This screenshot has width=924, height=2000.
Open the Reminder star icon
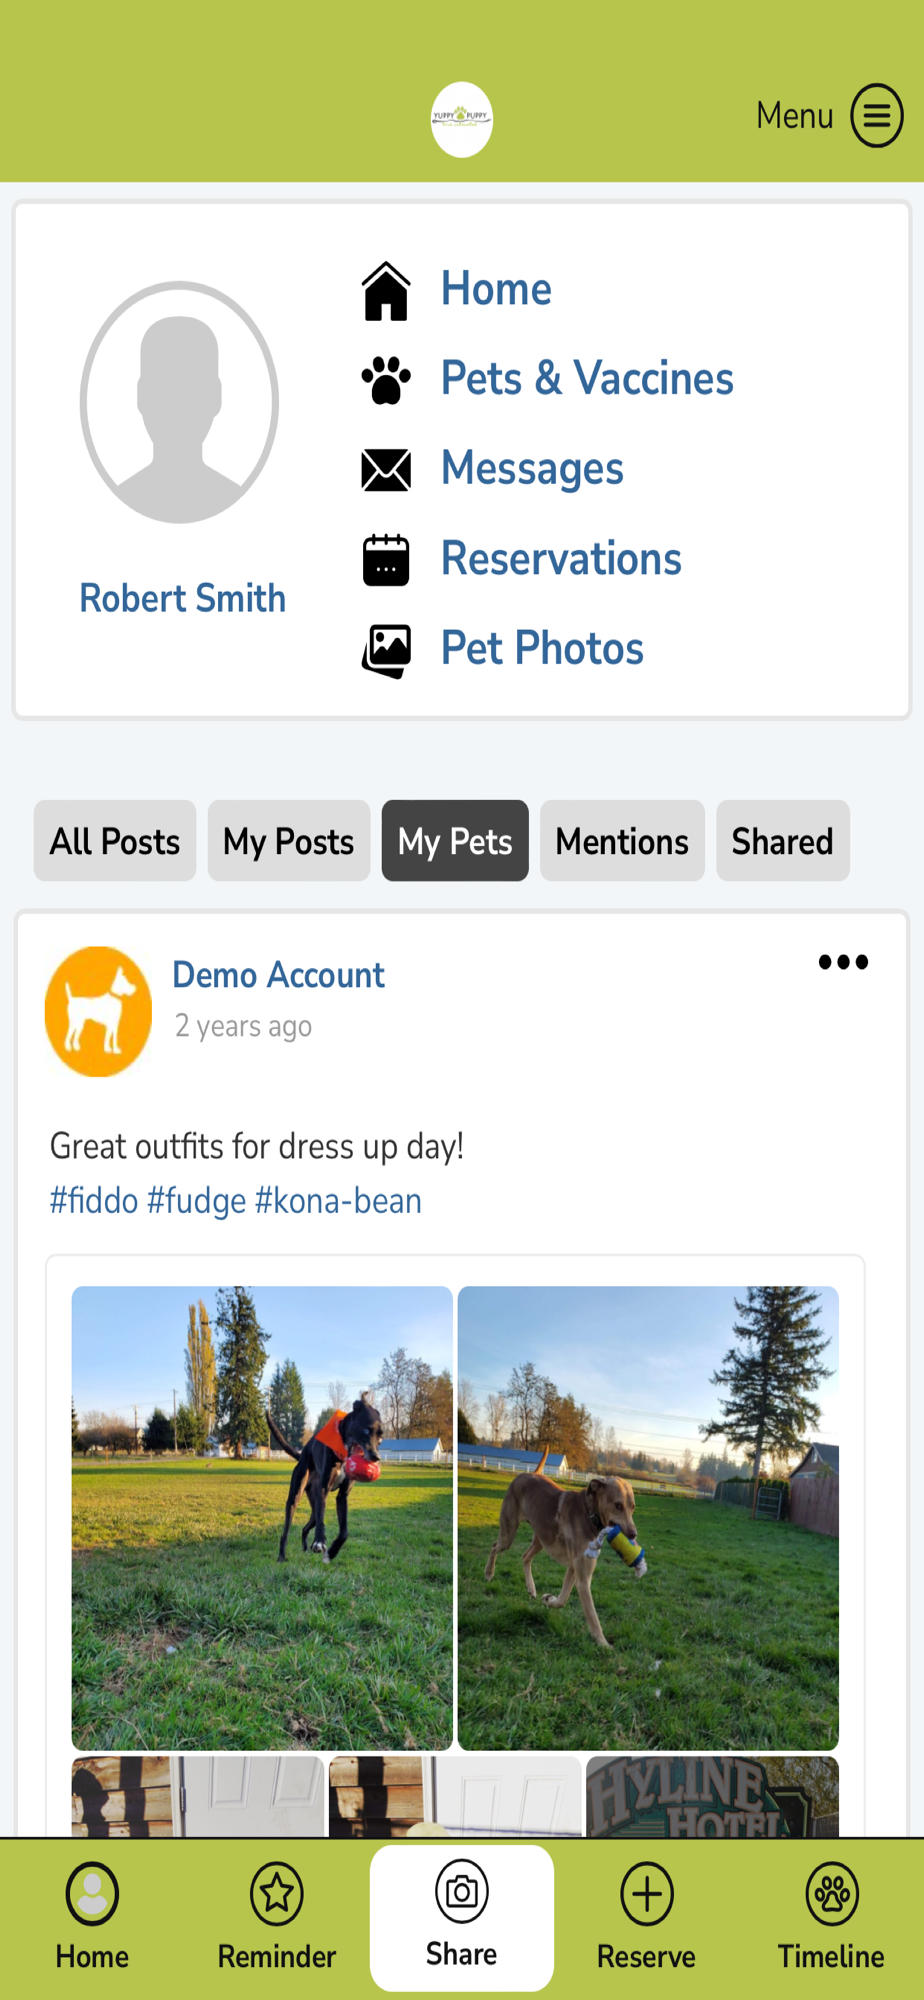pos(277,1893)
